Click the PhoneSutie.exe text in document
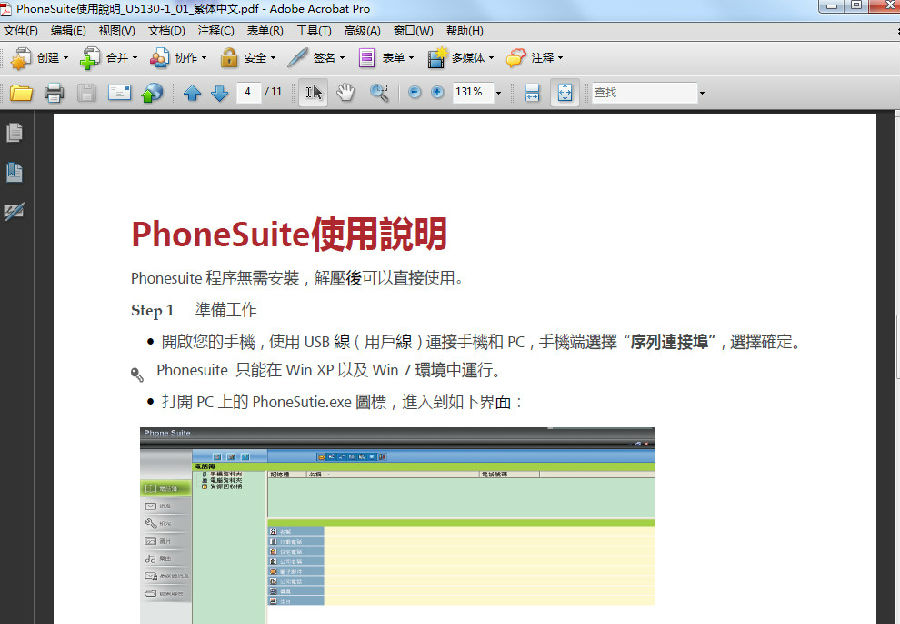The height and width of the screenshot is (624, 900). click(x=302, y=402)
